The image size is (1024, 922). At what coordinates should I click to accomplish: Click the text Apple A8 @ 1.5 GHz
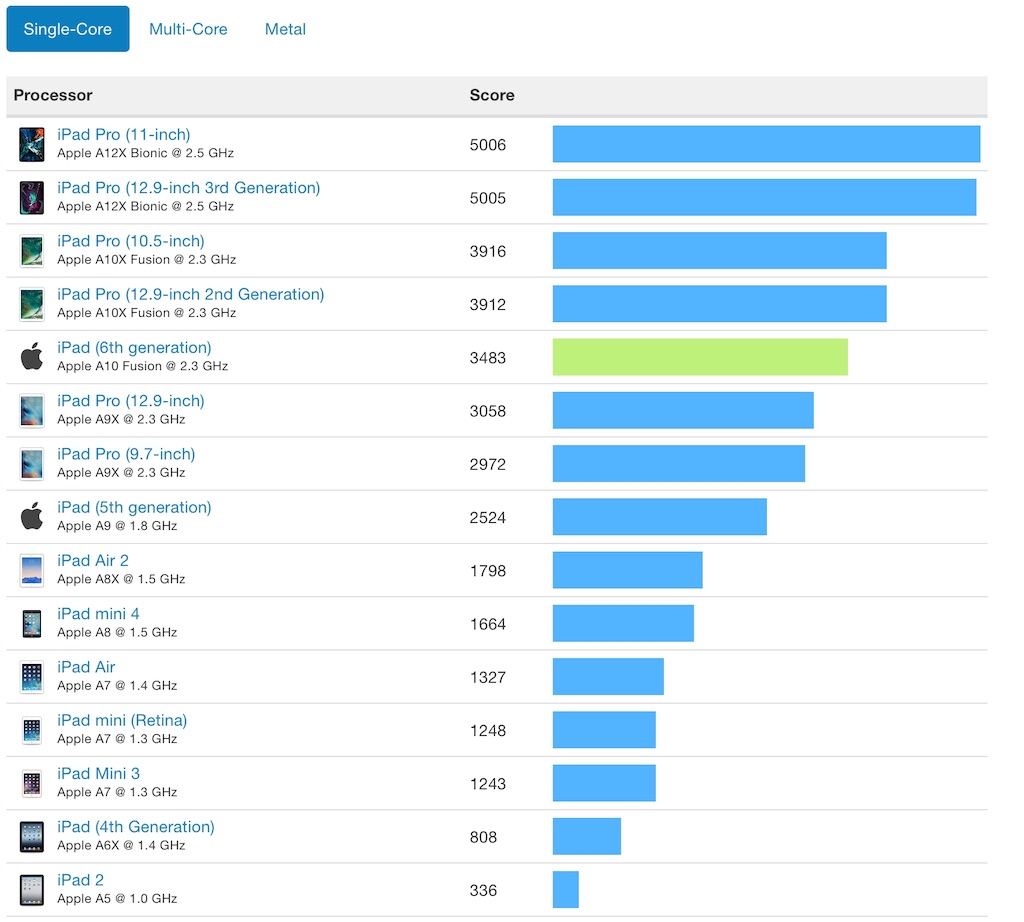coord(117,633)
